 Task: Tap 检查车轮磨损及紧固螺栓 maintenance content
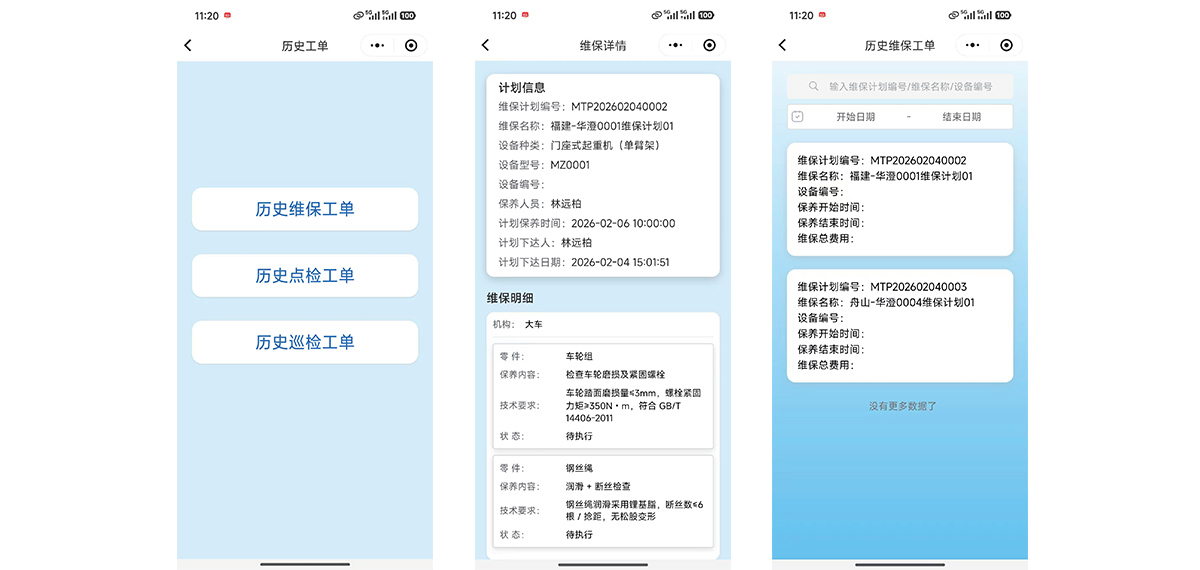click(x=615, y=374)
